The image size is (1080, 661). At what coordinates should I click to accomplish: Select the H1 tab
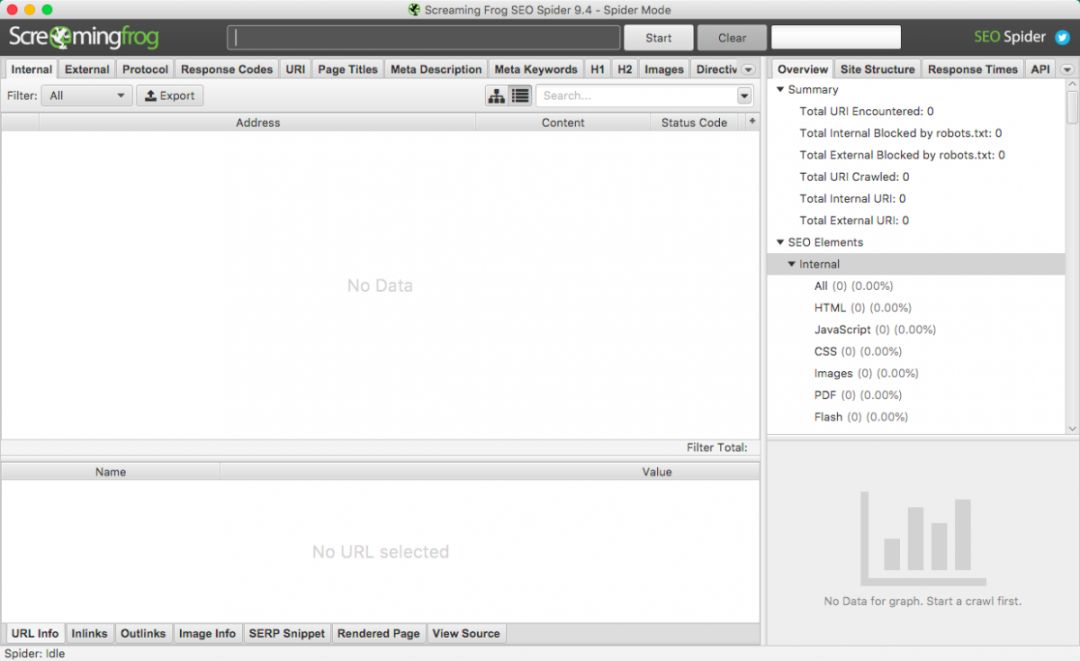tap(597, 70)
